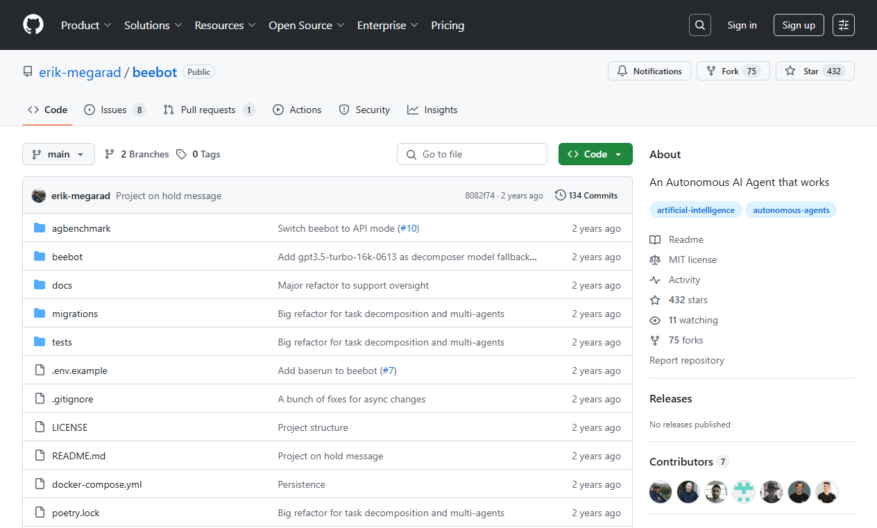Click the LICENSE file icon

[39, 427]
